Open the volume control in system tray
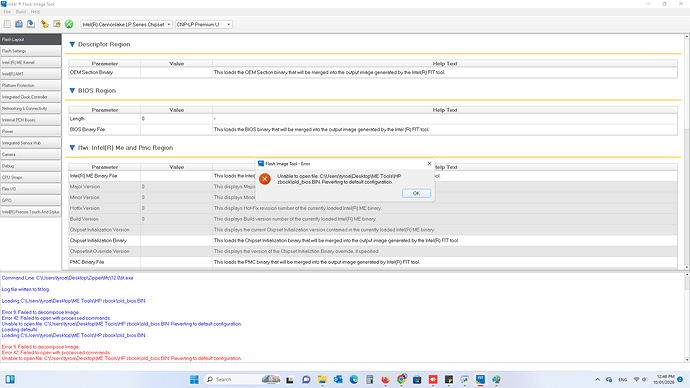Image resolution: width=690 pixels, height=388 pixels. coord(644,379)
